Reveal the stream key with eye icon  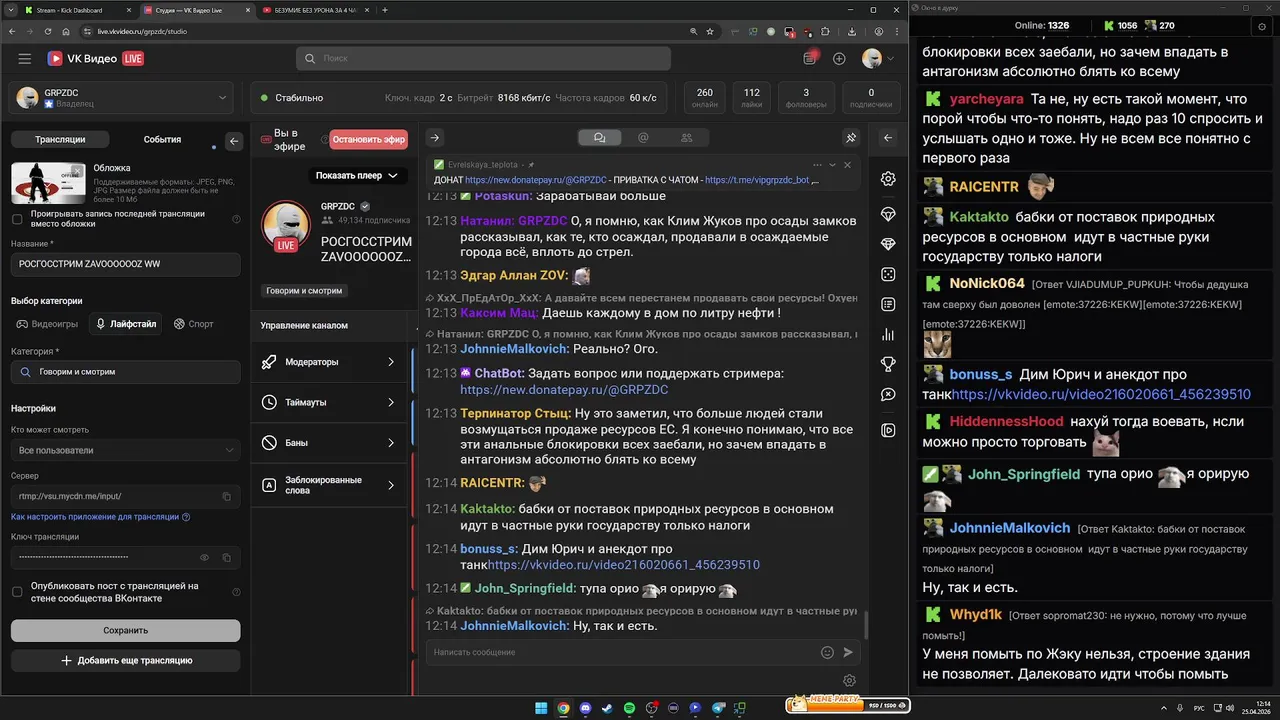[204, 557]
